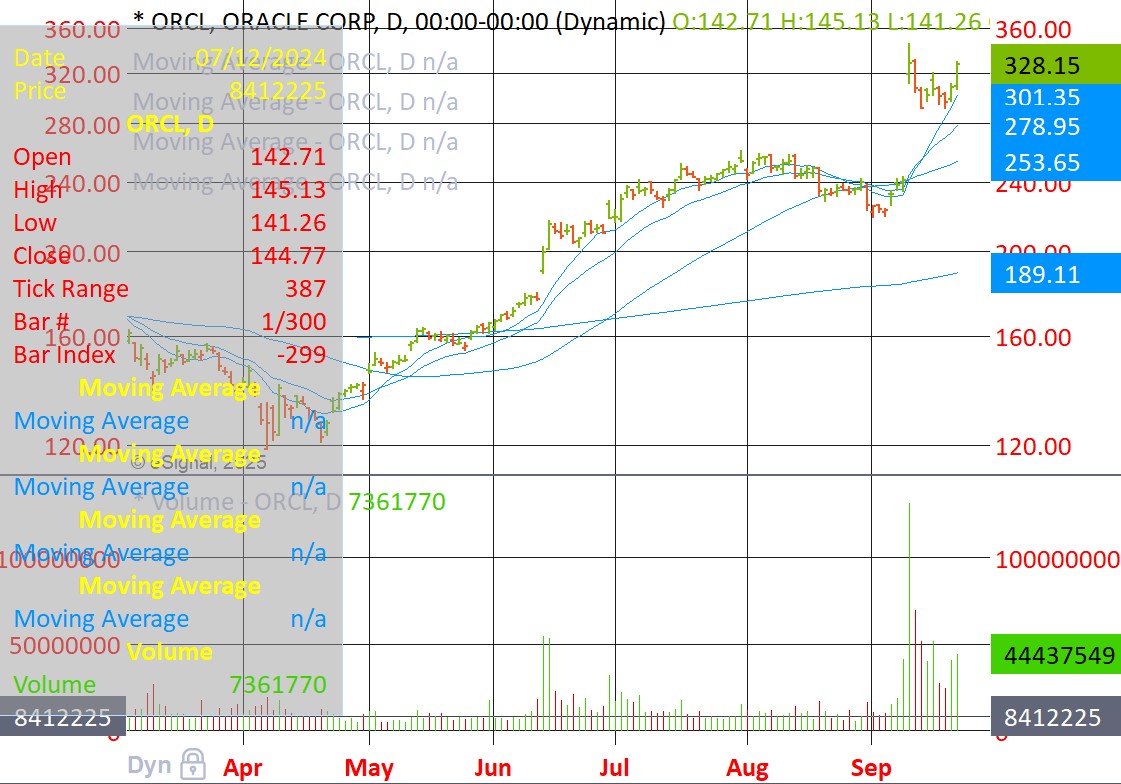
Task: Click the gray 8412225 tag on left axis
Action: coord(63,718)
